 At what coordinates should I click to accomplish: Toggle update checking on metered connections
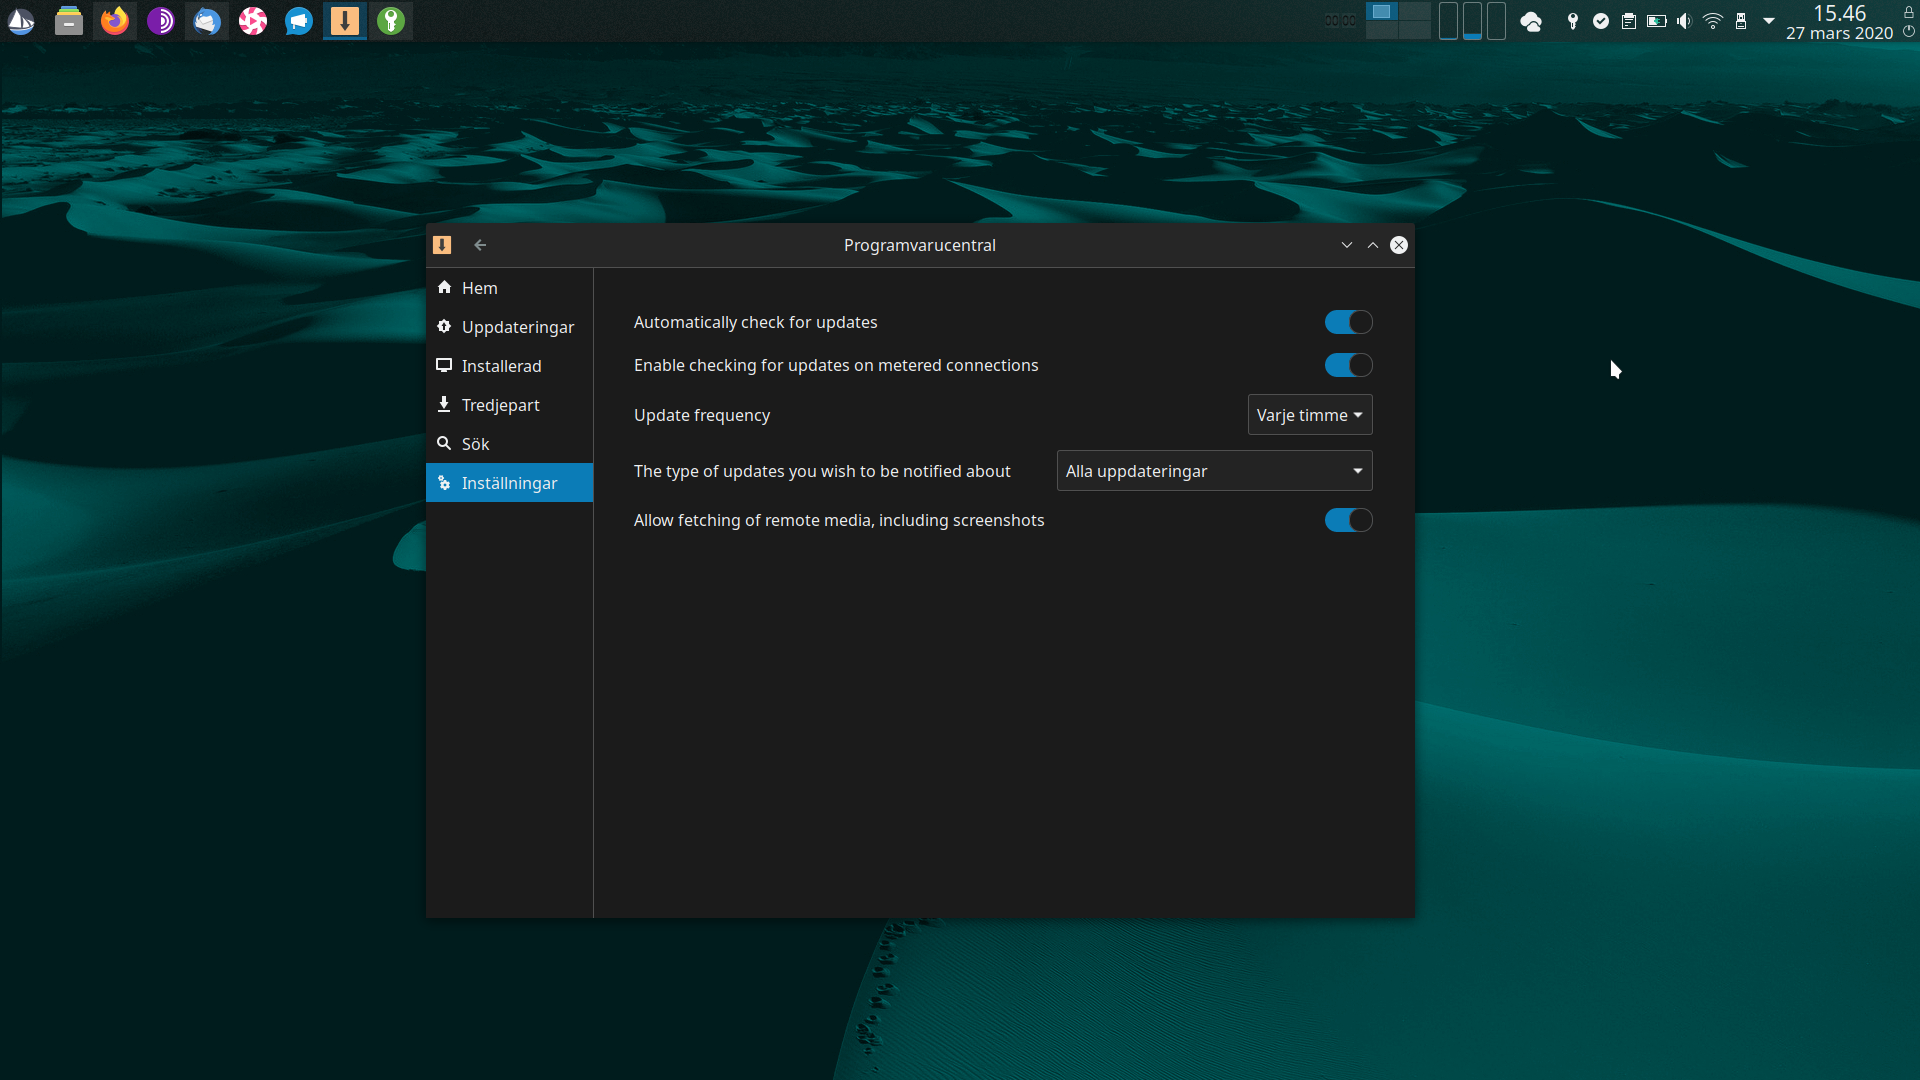coord(1348,365)
